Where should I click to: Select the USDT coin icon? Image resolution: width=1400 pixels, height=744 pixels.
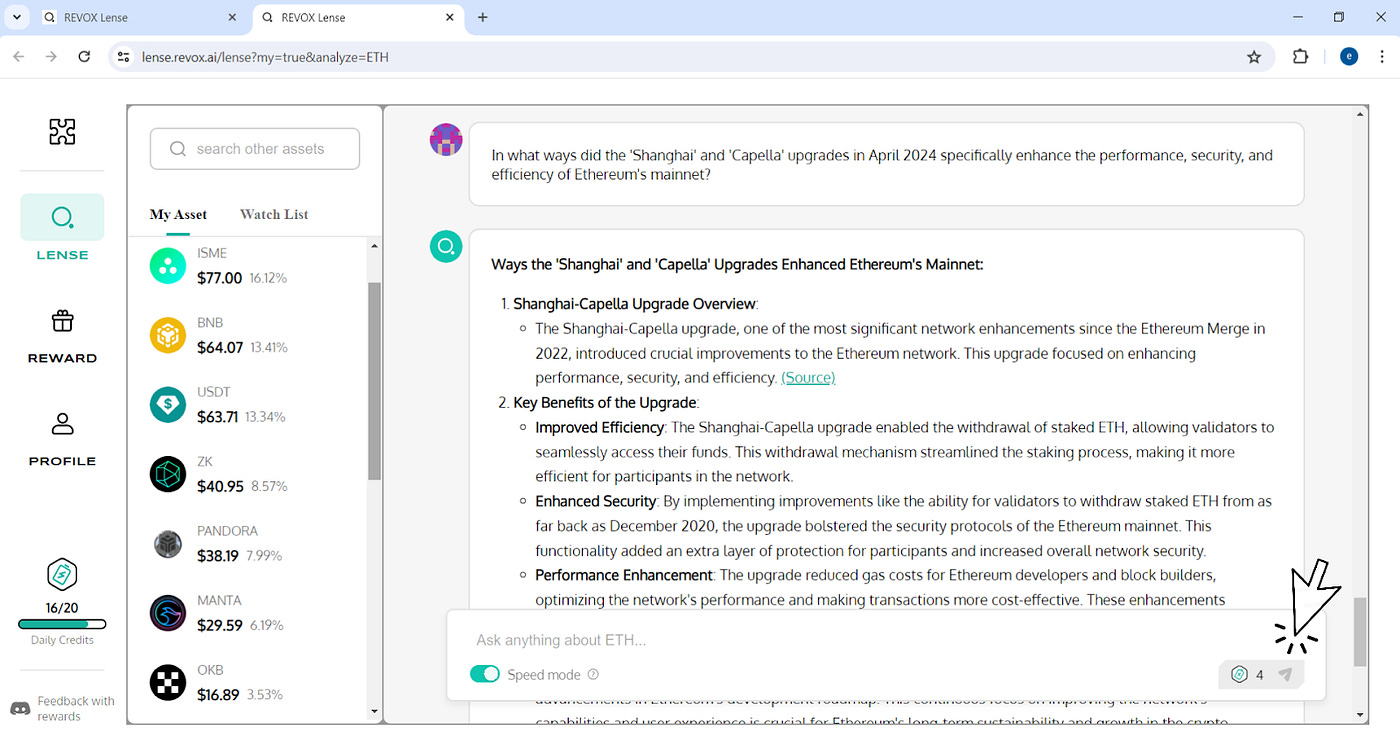[168, 405]
